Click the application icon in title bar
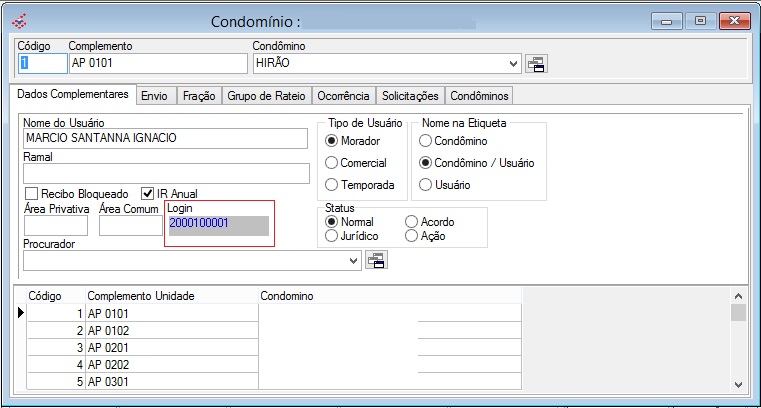This screenshot has height=408, width=761. pos(17,20)
